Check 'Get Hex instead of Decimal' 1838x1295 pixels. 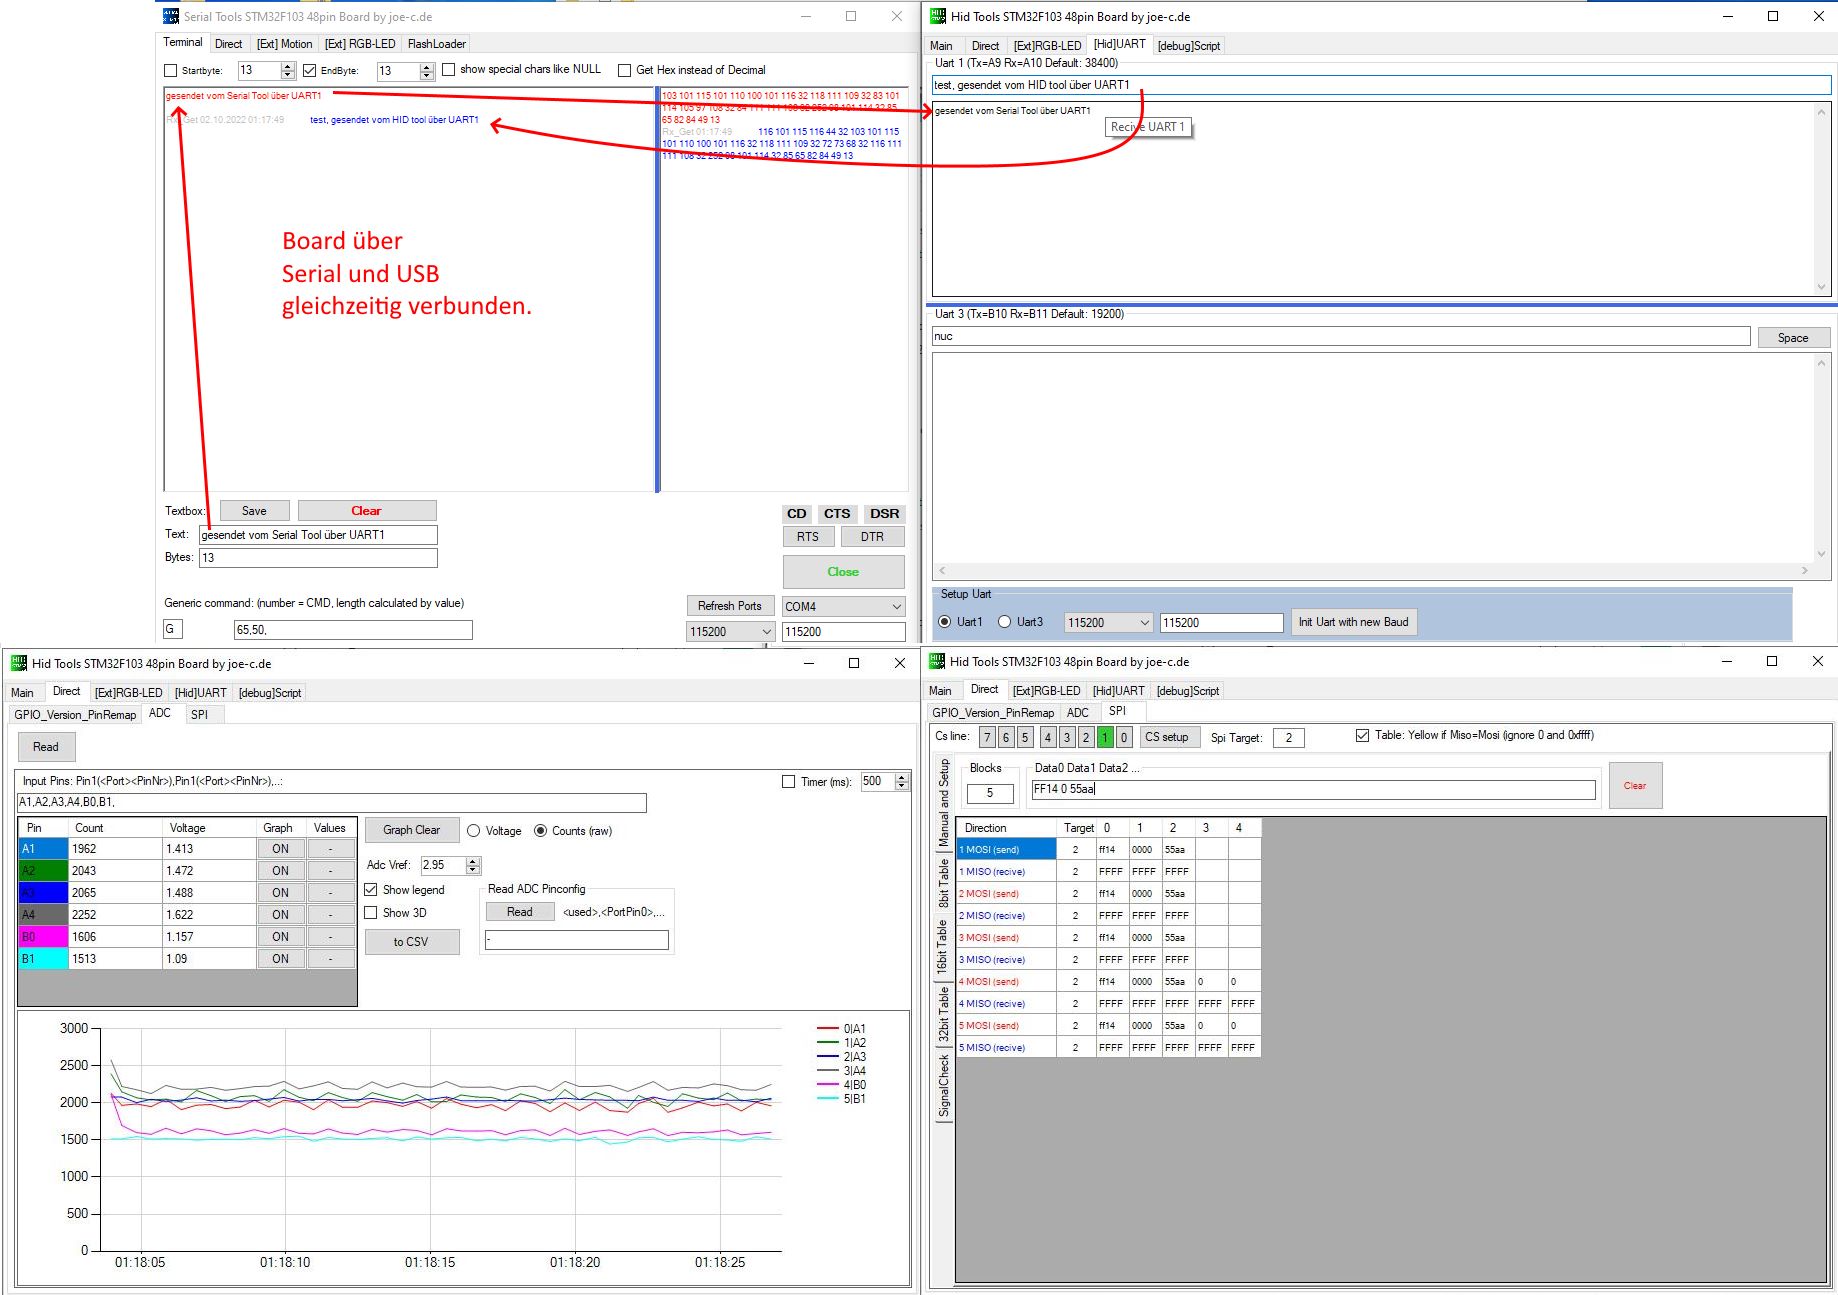tap(625, 70)
